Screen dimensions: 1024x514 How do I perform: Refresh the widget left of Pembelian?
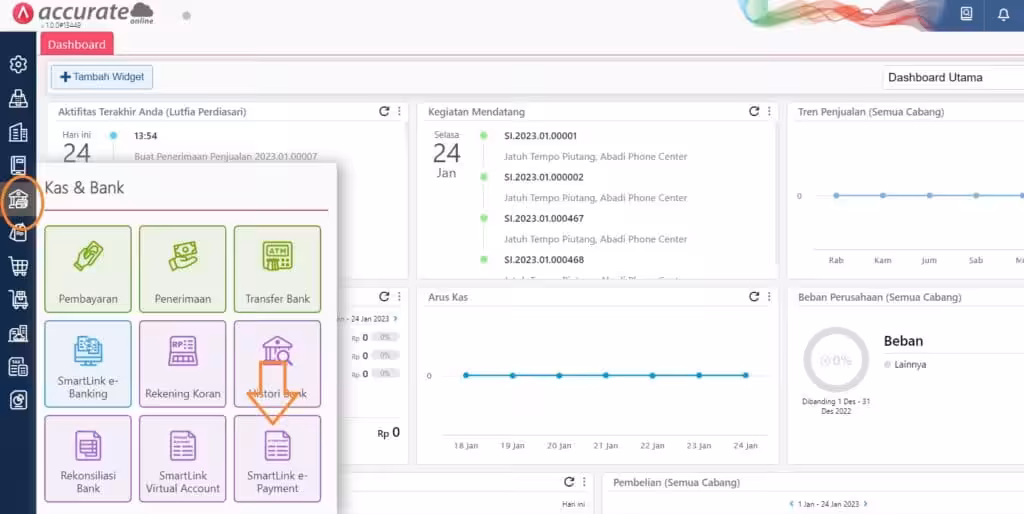(x=569, y=482)
